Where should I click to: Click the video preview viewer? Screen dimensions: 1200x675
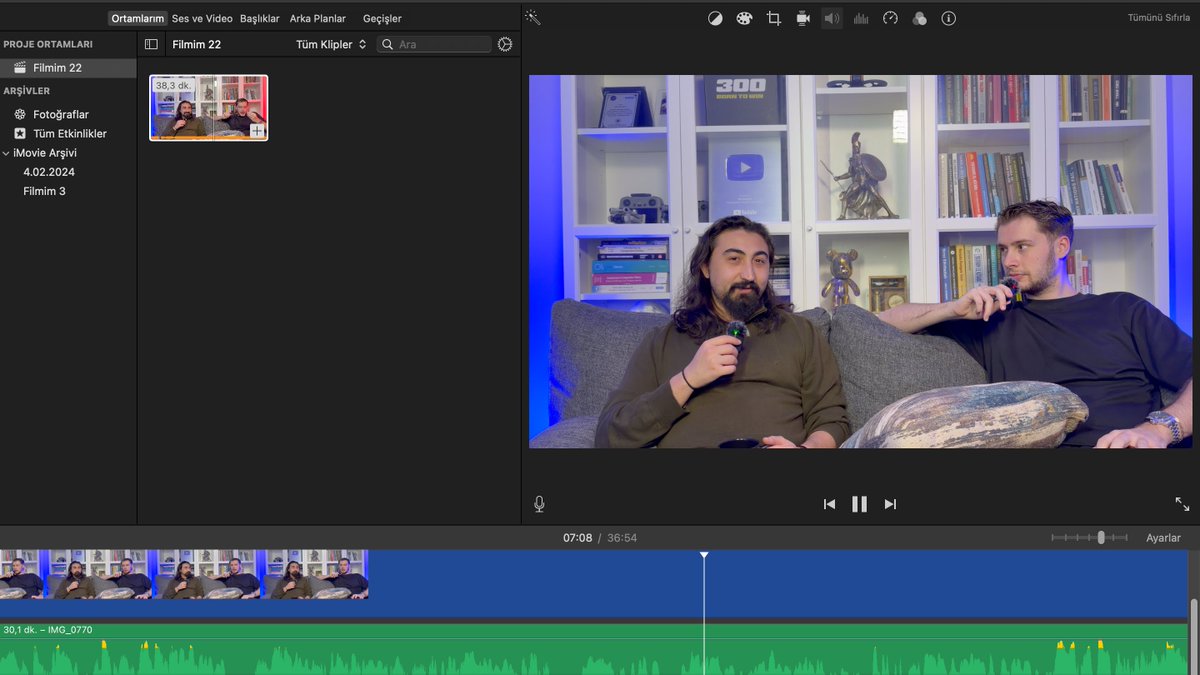[x=860, y=262]
